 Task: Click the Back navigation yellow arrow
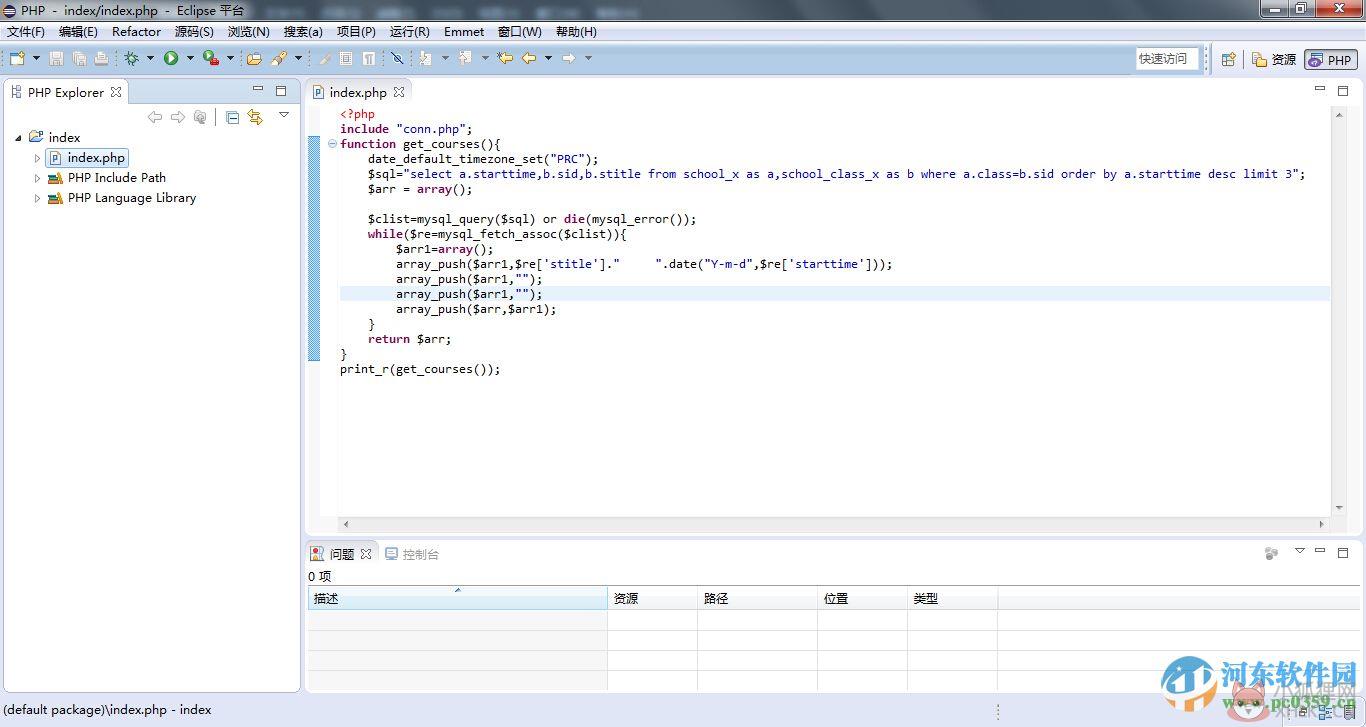(529, 58)
